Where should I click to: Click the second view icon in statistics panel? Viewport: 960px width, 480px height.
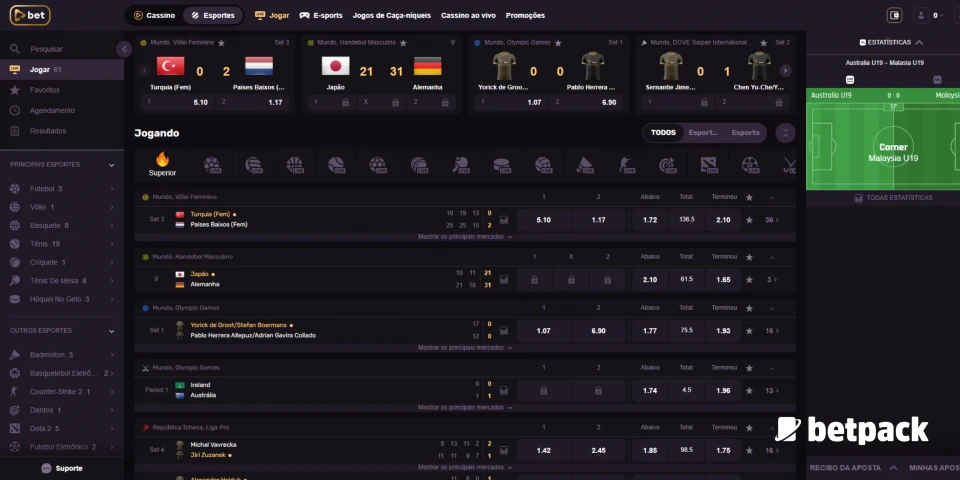coord(937,80)
